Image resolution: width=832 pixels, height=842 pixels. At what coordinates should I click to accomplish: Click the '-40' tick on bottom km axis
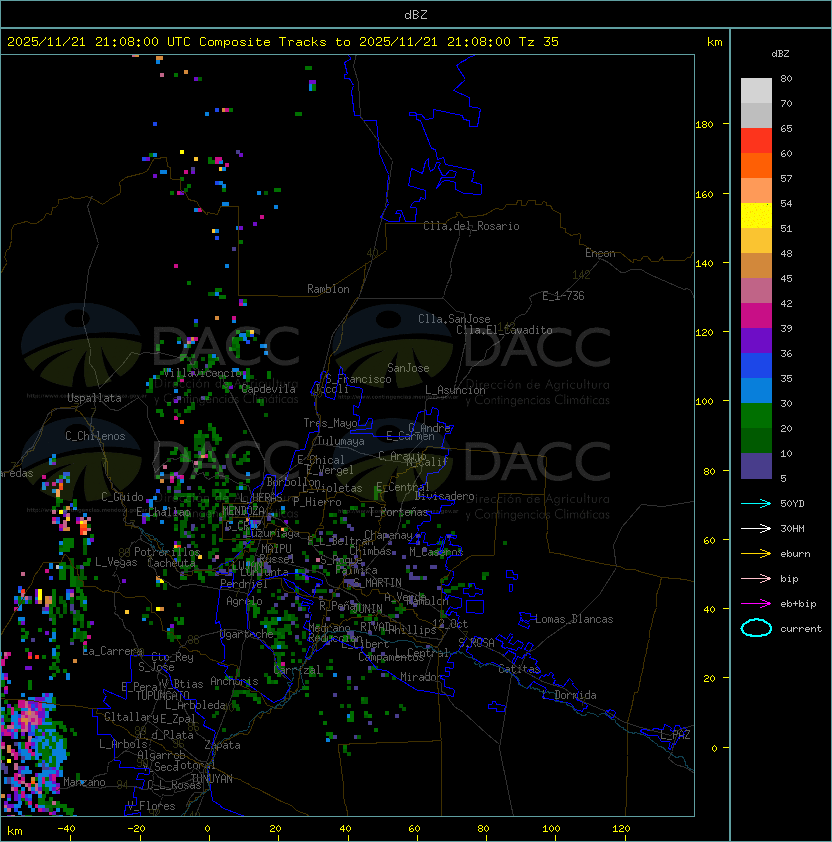click(x=66, y=829)
